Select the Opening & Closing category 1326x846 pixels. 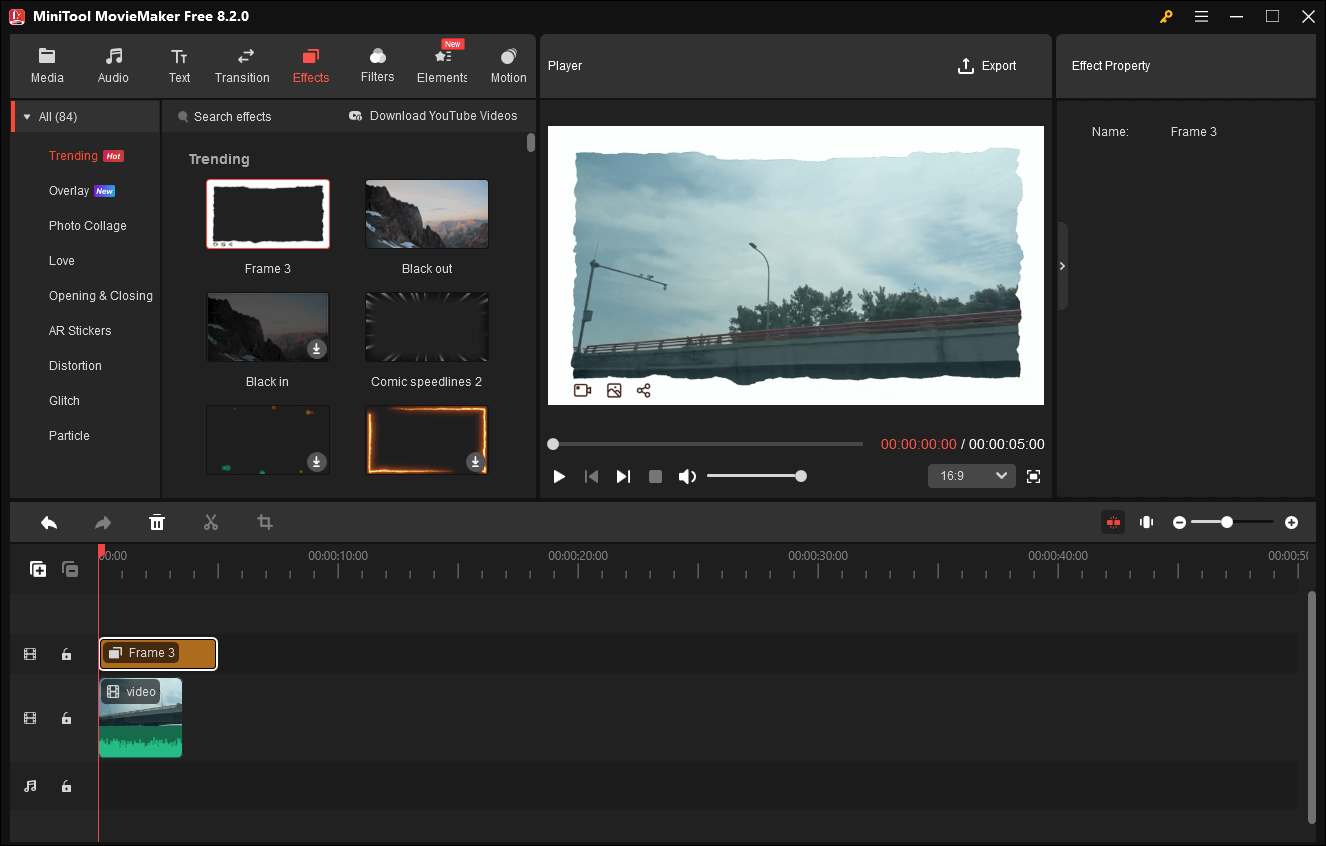point(101,296)
